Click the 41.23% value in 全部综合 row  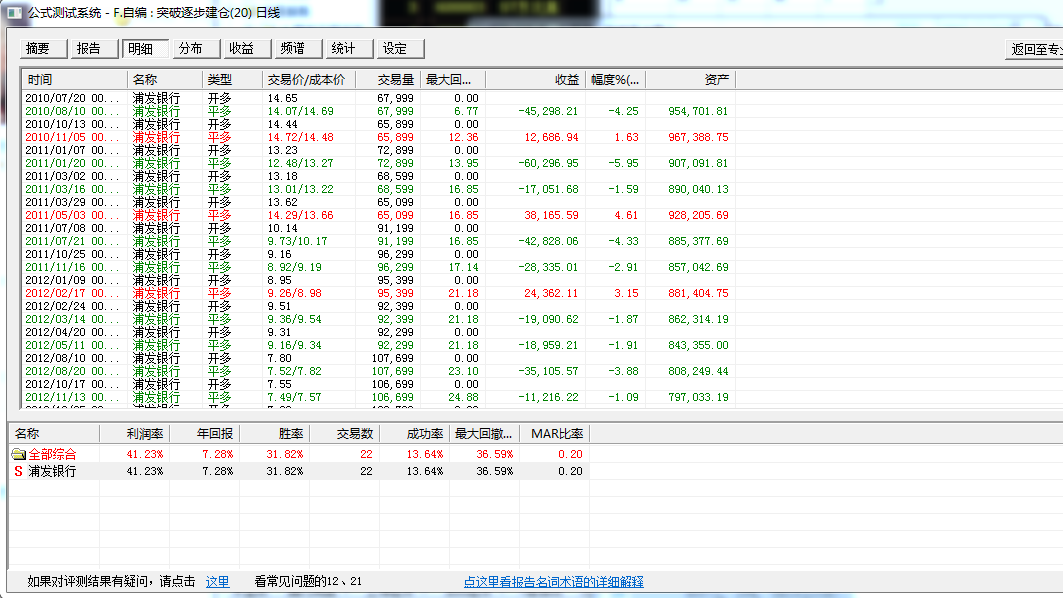tap(144, 454)
